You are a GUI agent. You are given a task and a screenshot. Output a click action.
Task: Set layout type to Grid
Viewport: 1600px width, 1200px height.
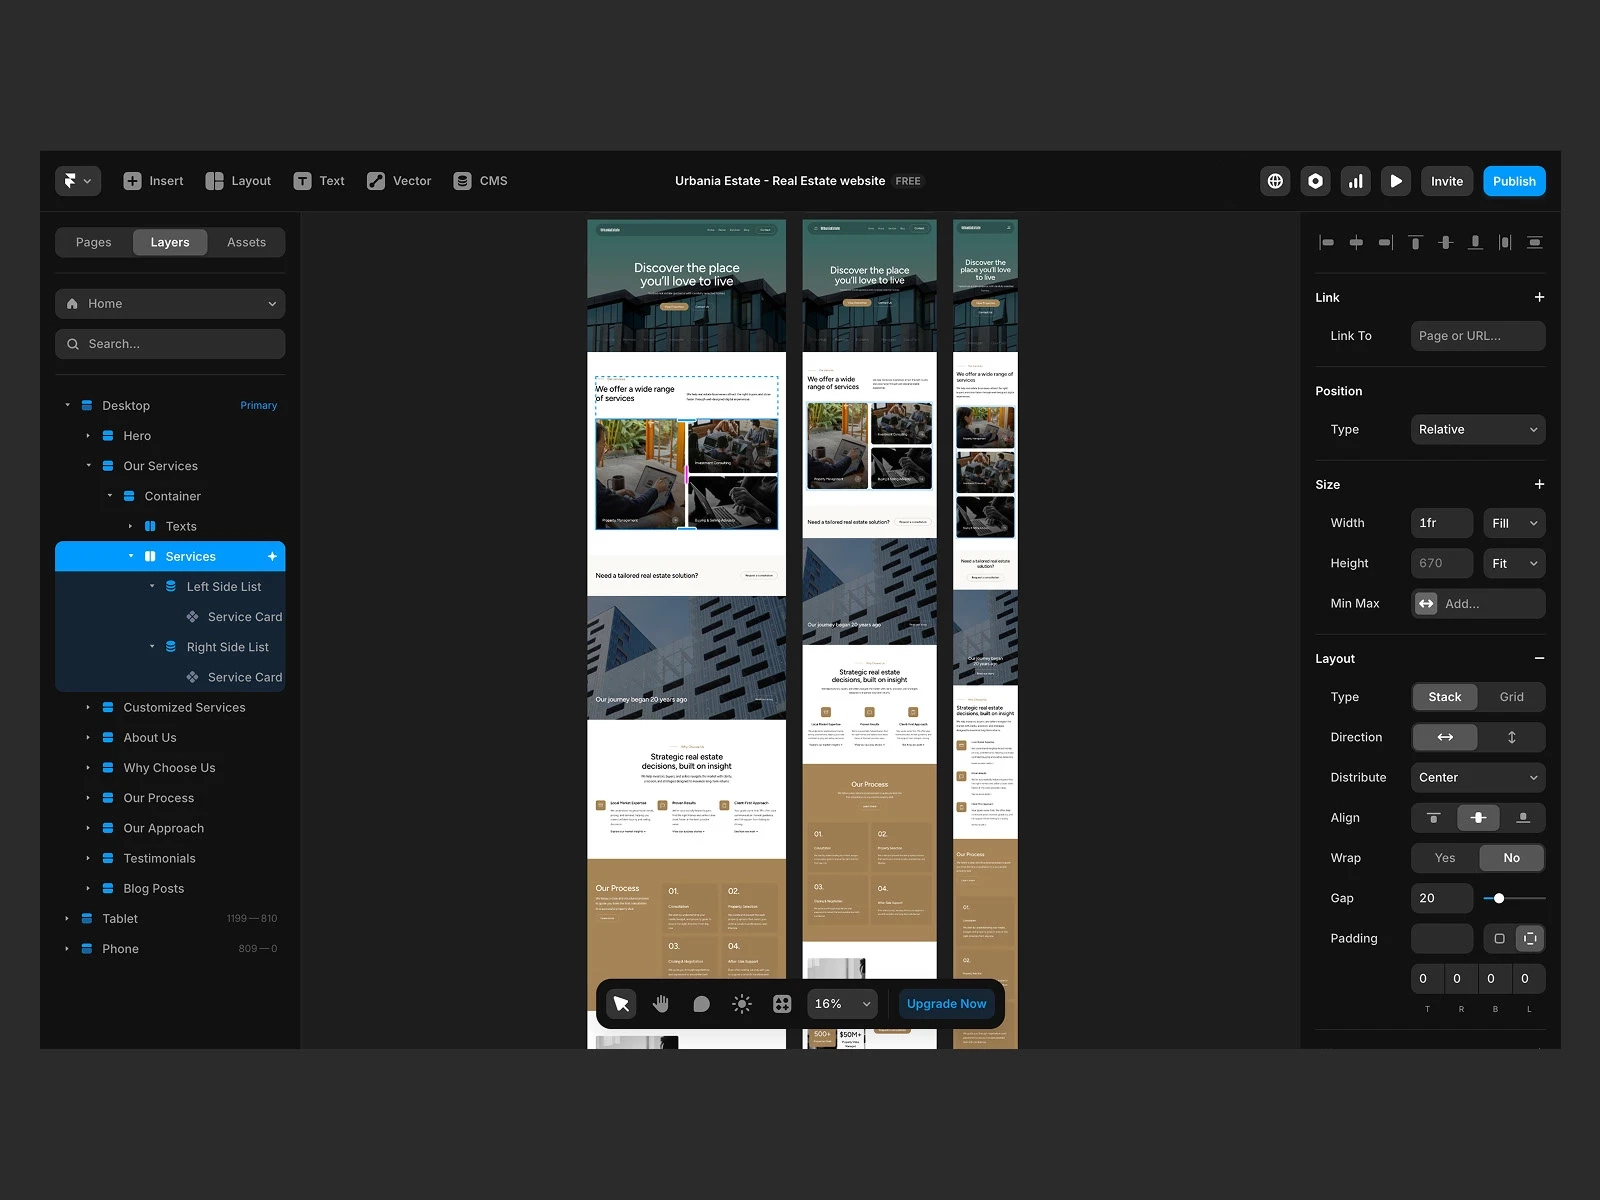(x=1511, y=697)
